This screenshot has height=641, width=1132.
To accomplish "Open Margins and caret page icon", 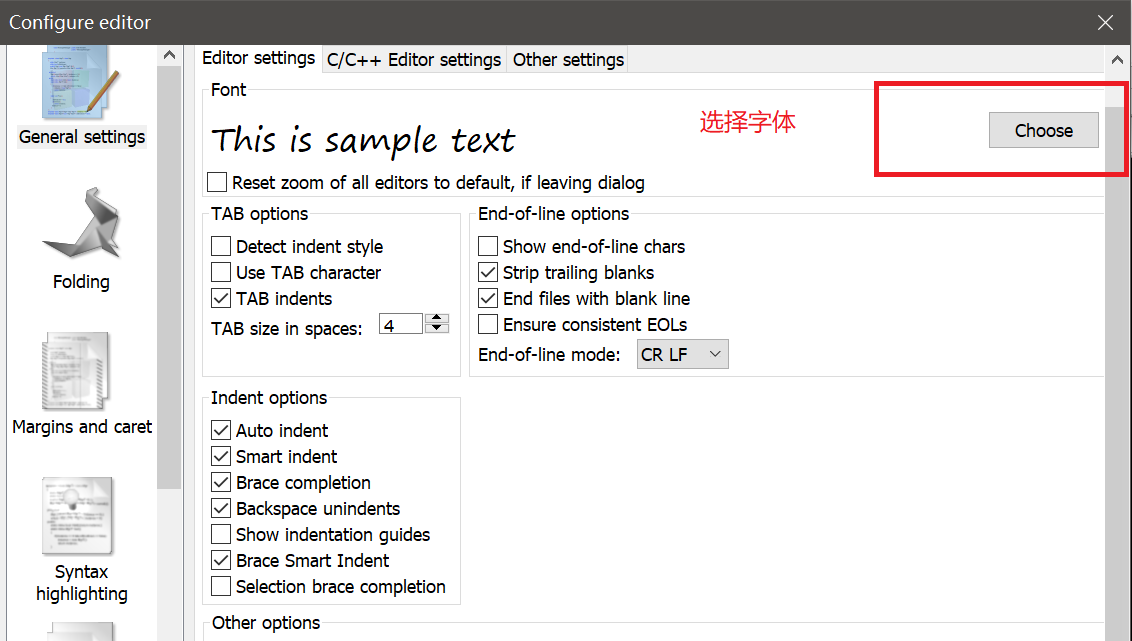I will pyautogui.click(x=77, y=372).
